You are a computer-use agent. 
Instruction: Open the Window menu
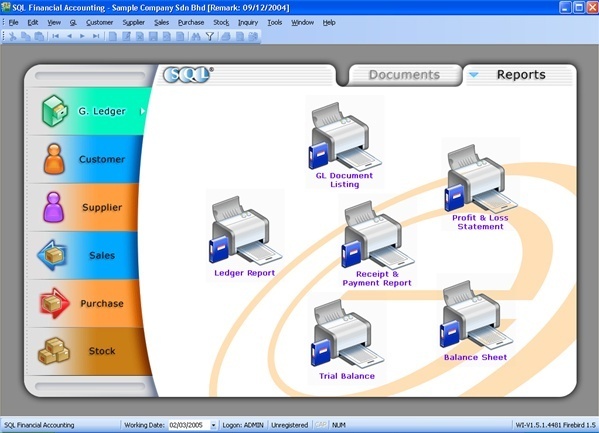303,23
